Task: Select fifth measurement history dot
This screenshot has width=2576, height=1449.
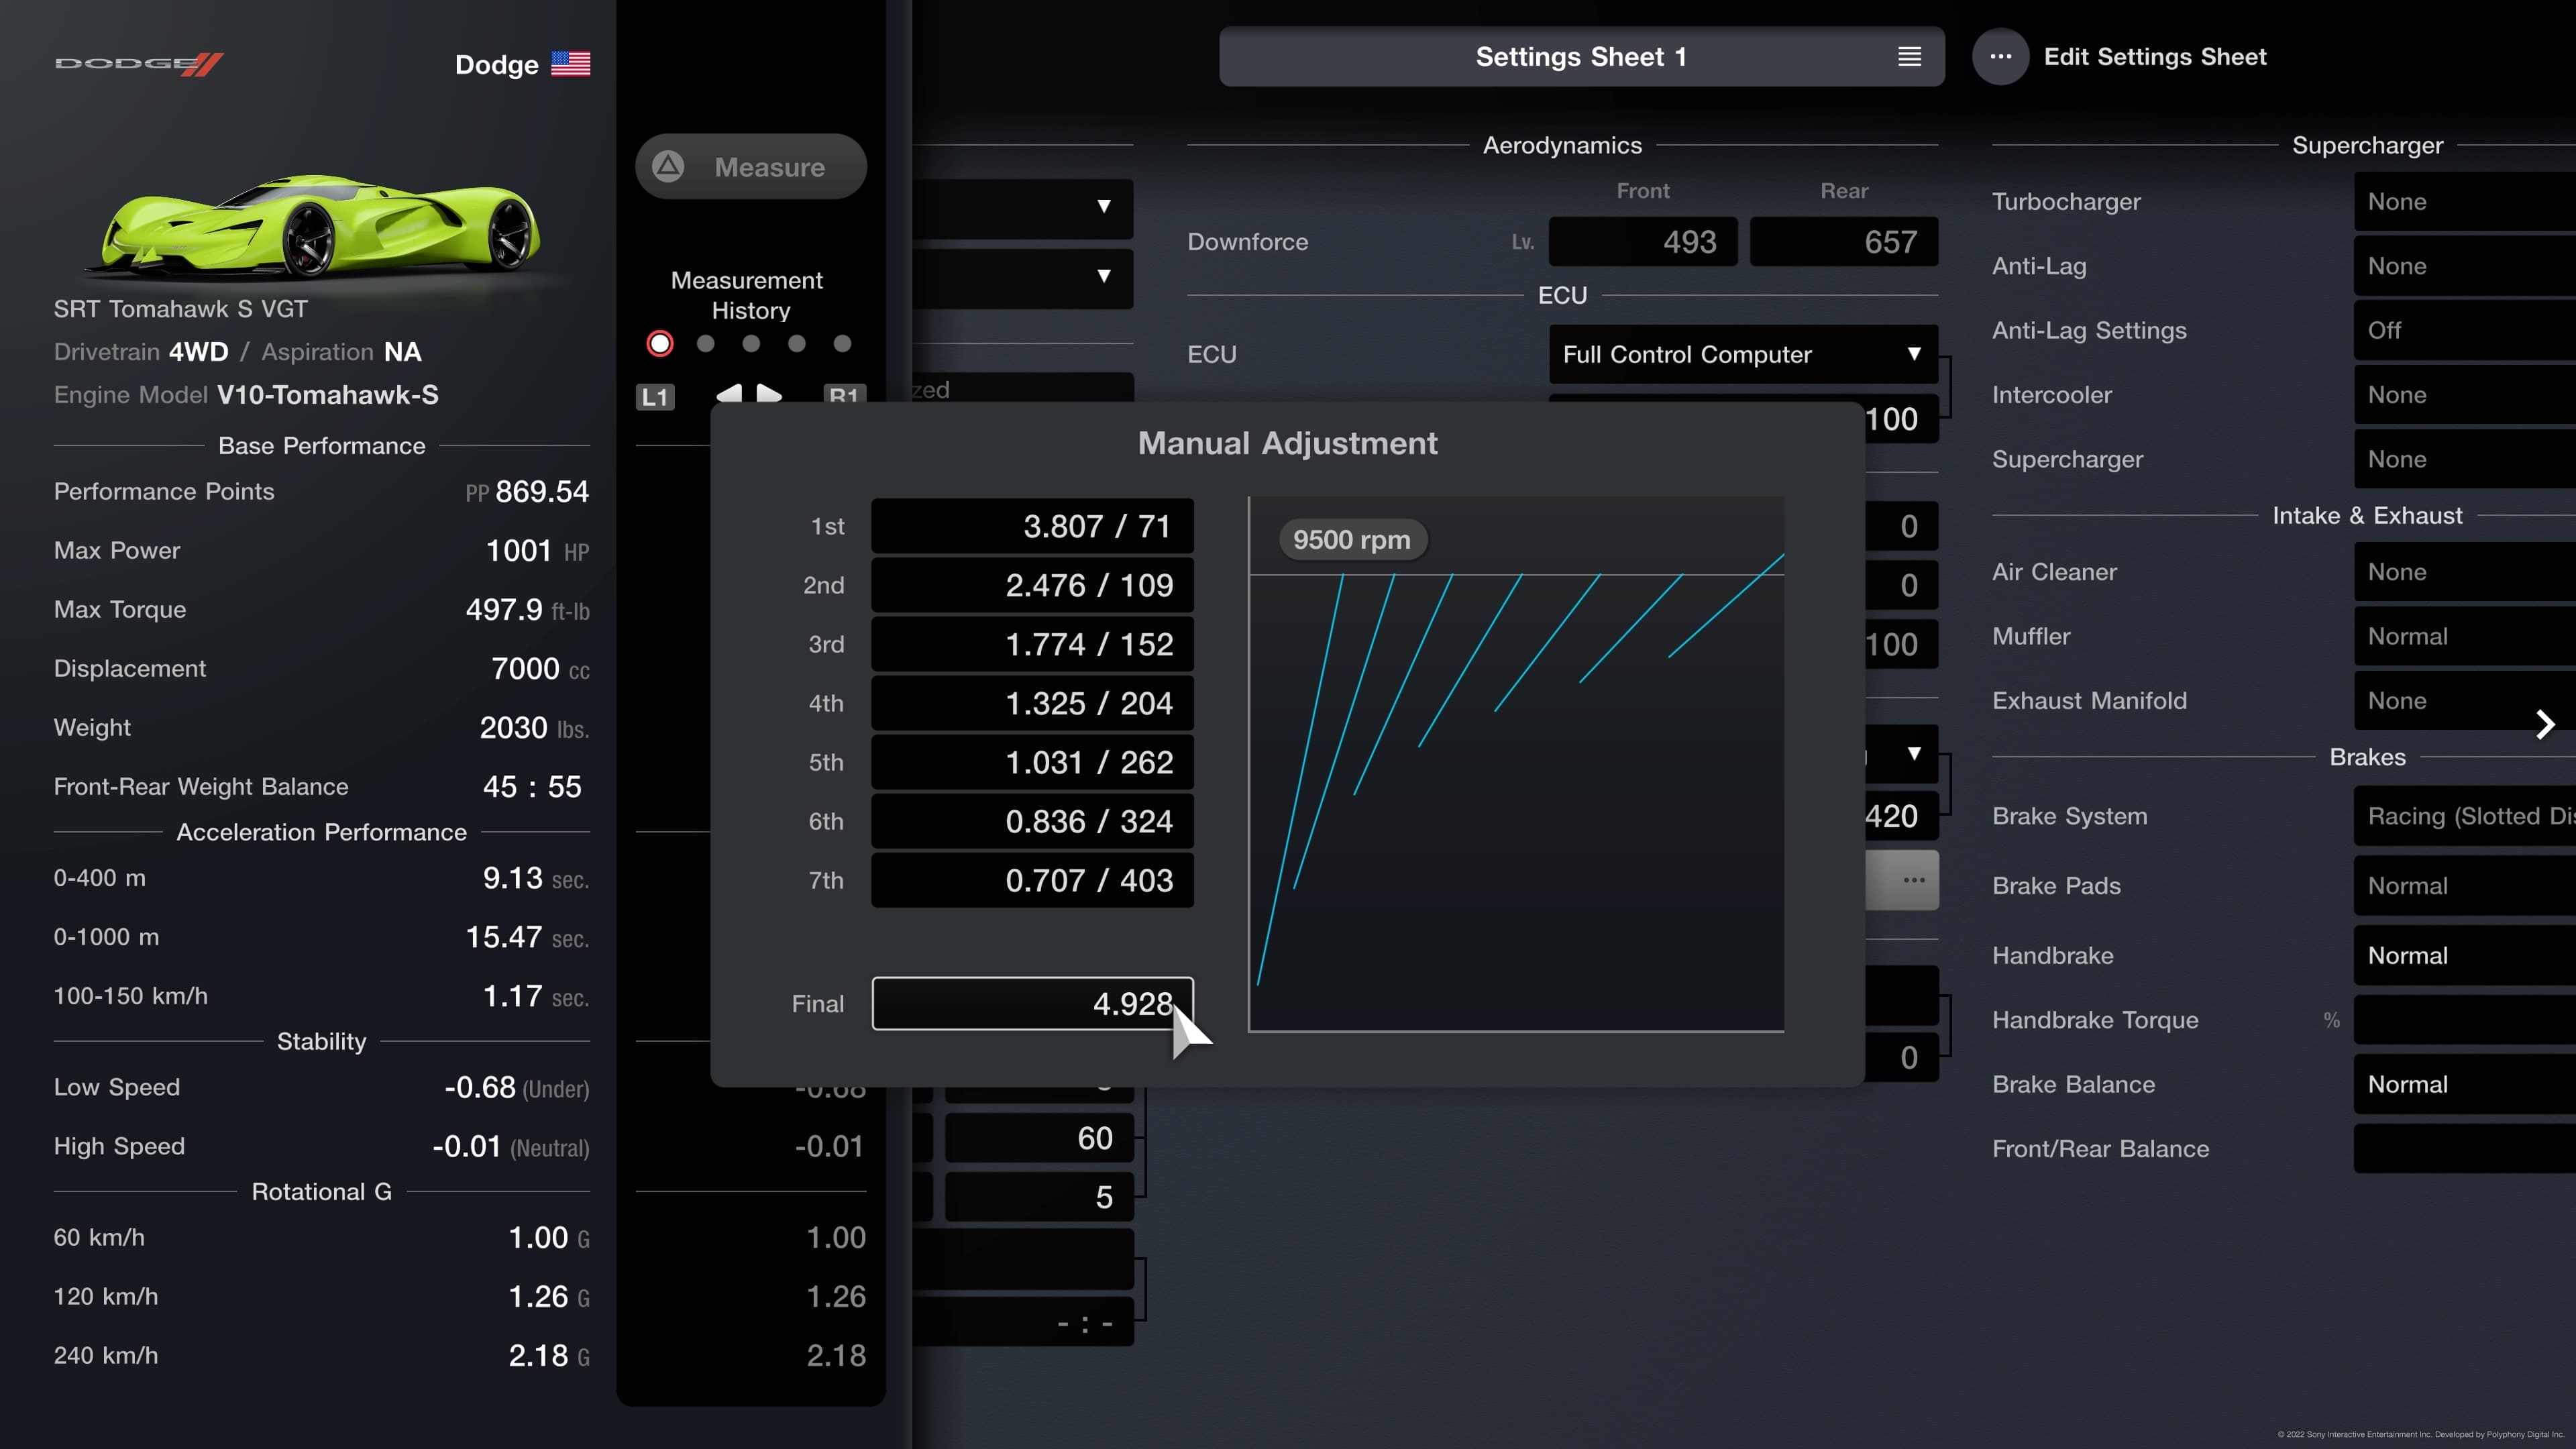Action: coord(843,344)
